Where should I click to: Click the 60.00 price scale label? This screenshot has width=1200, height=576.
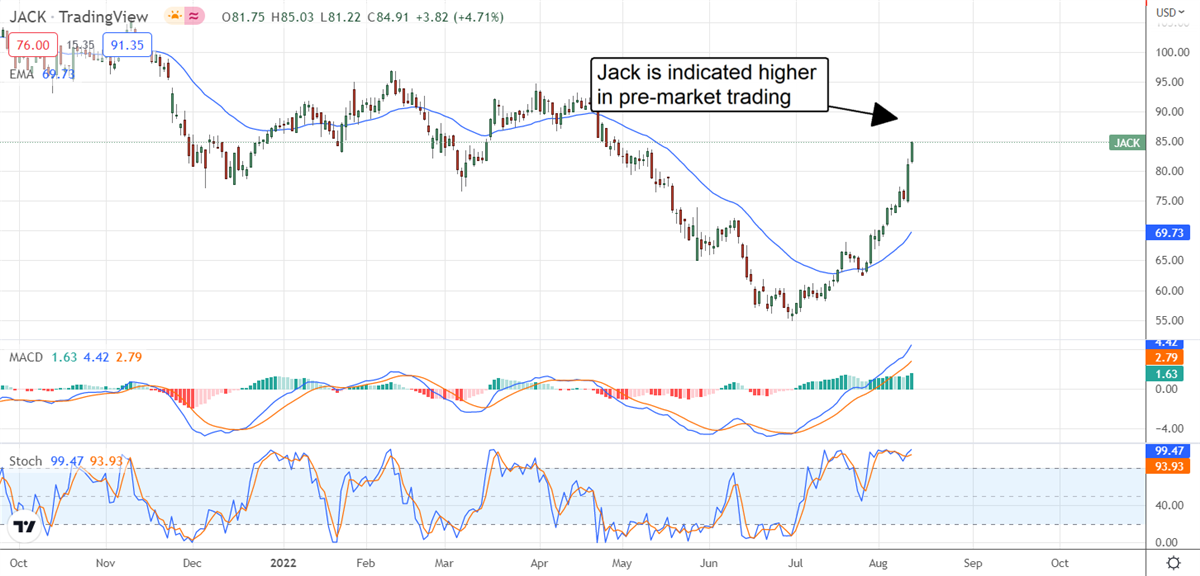pyautogui.click(x=1168, y=291)
